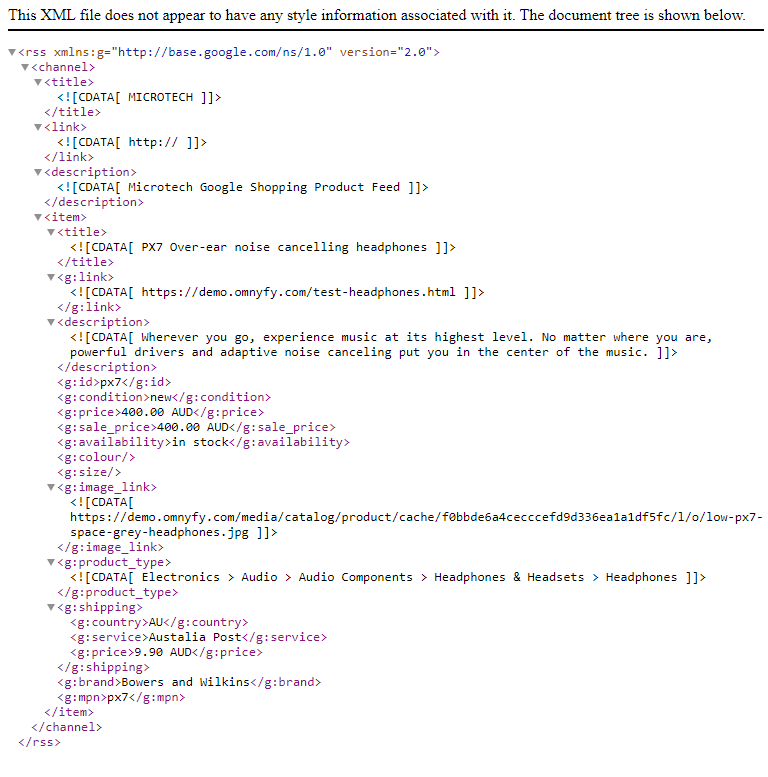Collapse the channel node
This screenshot has width=768, height=777.
25,67
